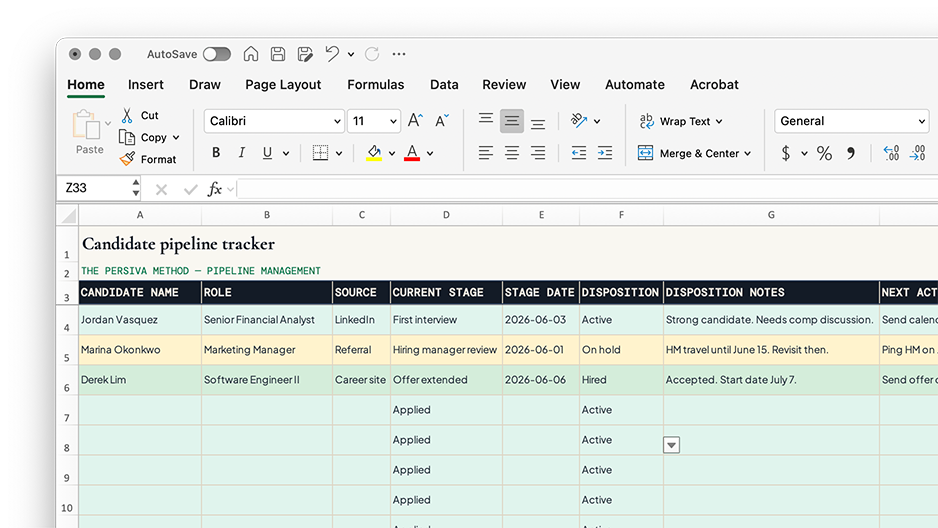Click Increase Font Size icon
This screenshot has height=528, width=938.
click(415, 121)
